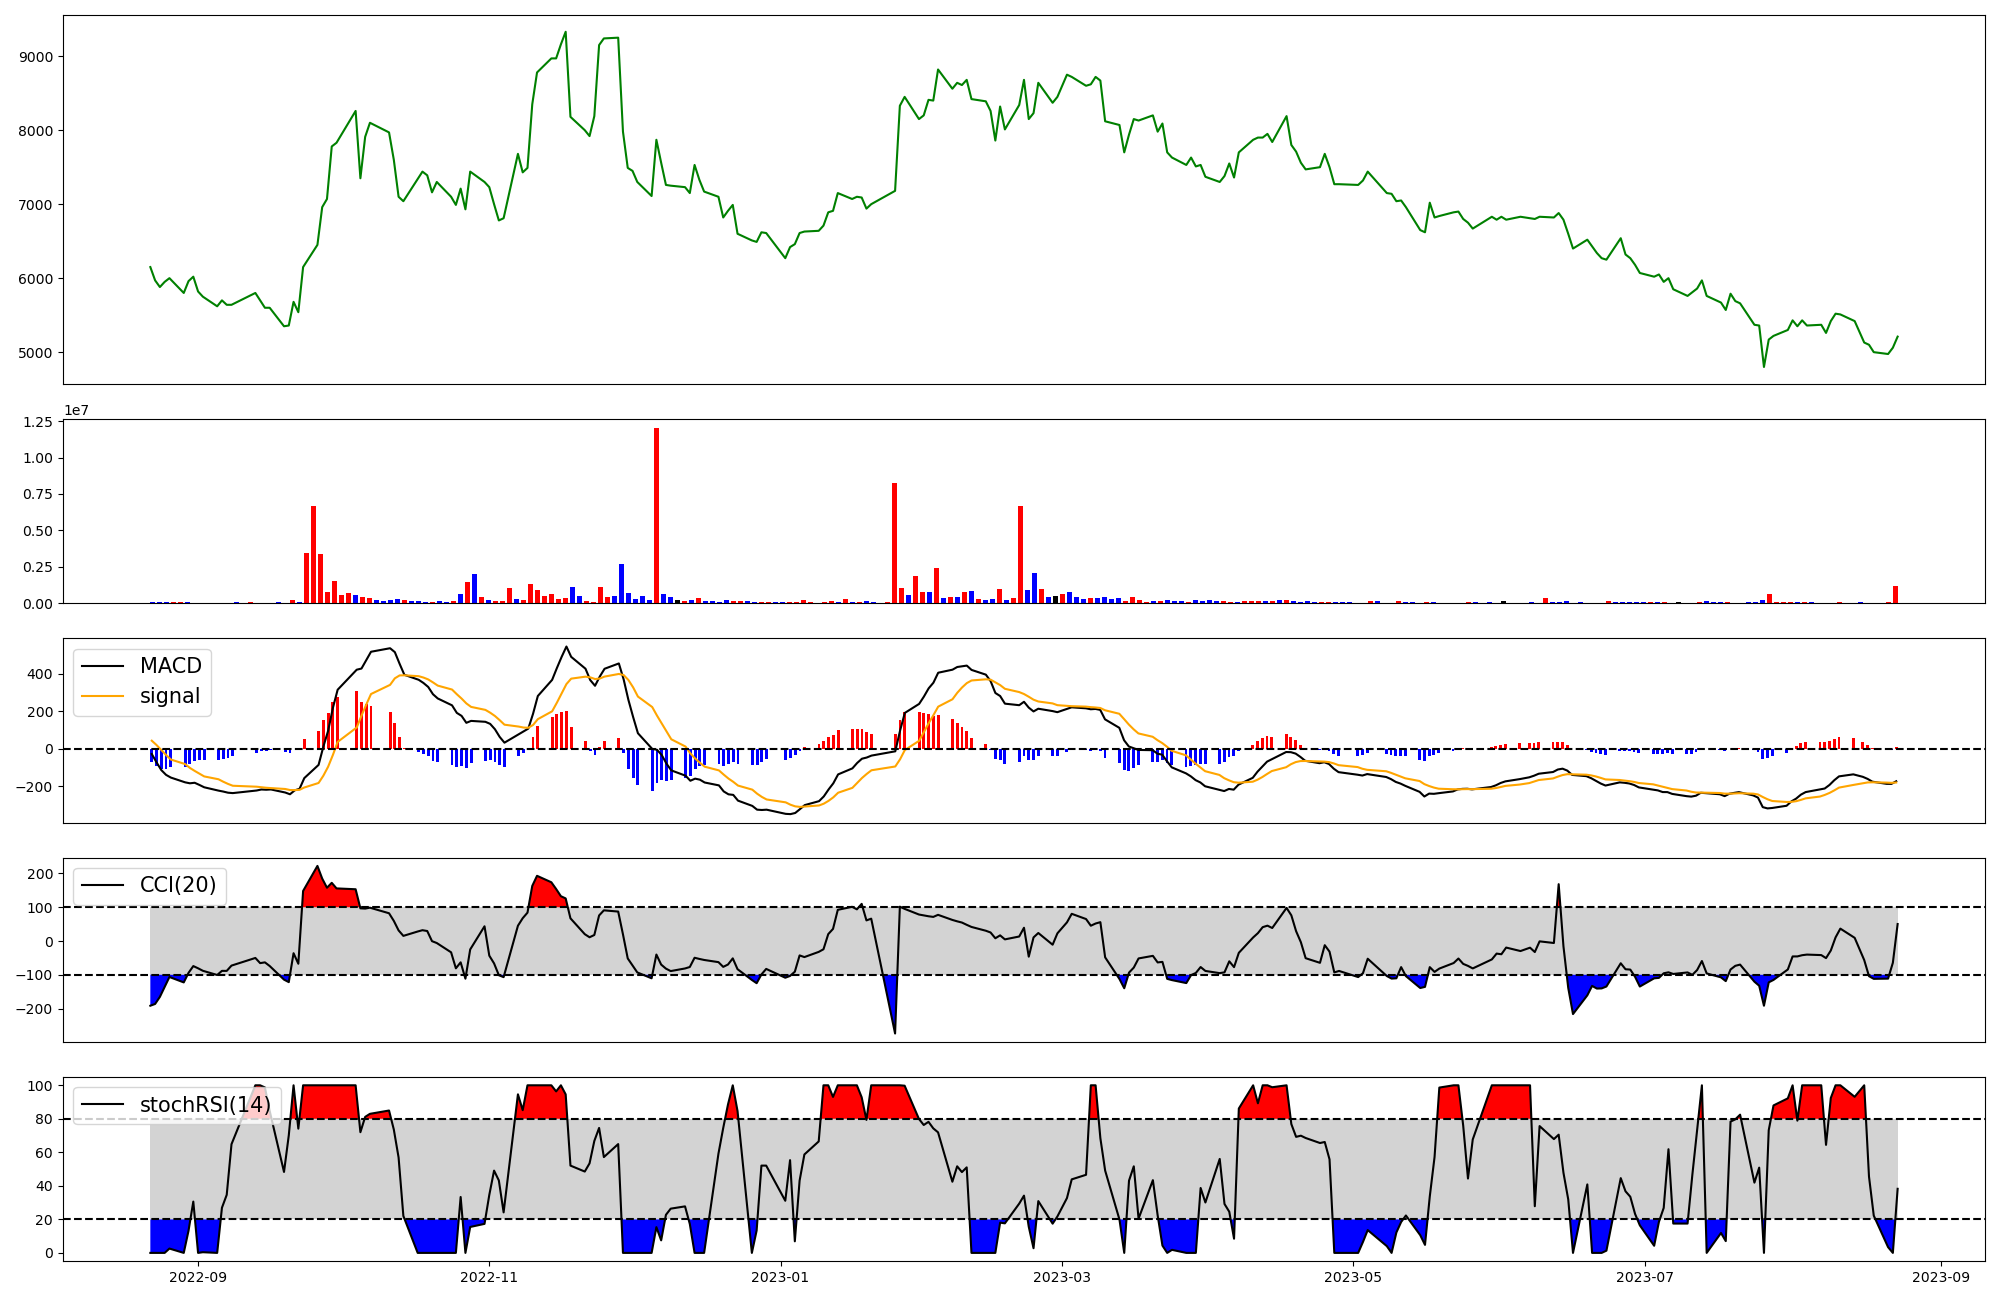This screenshot has width=2000, height=1300.
Task: Click the 4000 tick on MACD axis
Action: click(x=40, y=674)
